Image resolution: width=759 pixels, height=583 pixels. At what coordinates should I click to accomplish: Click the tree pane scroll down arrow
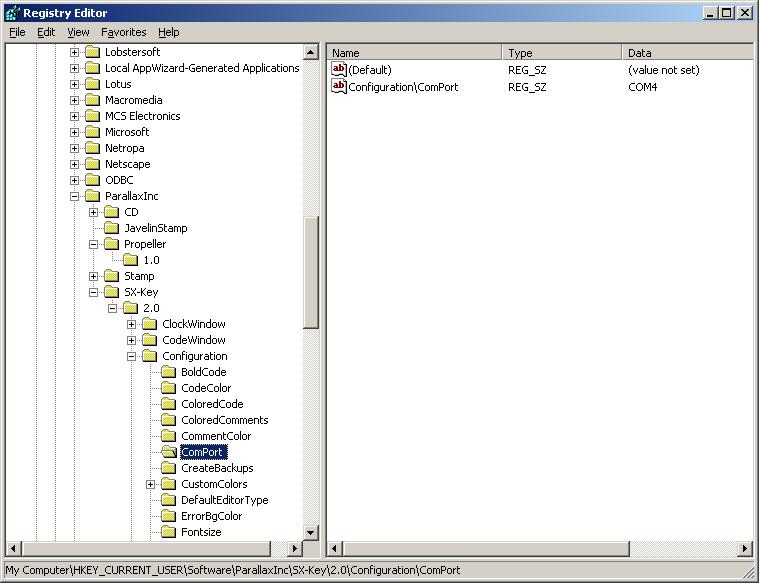tap(311, 533)
